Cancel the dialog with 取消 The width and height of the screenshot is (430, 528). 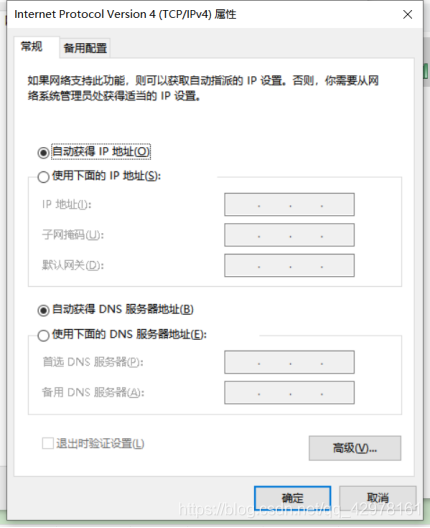(x=377, y=498)
